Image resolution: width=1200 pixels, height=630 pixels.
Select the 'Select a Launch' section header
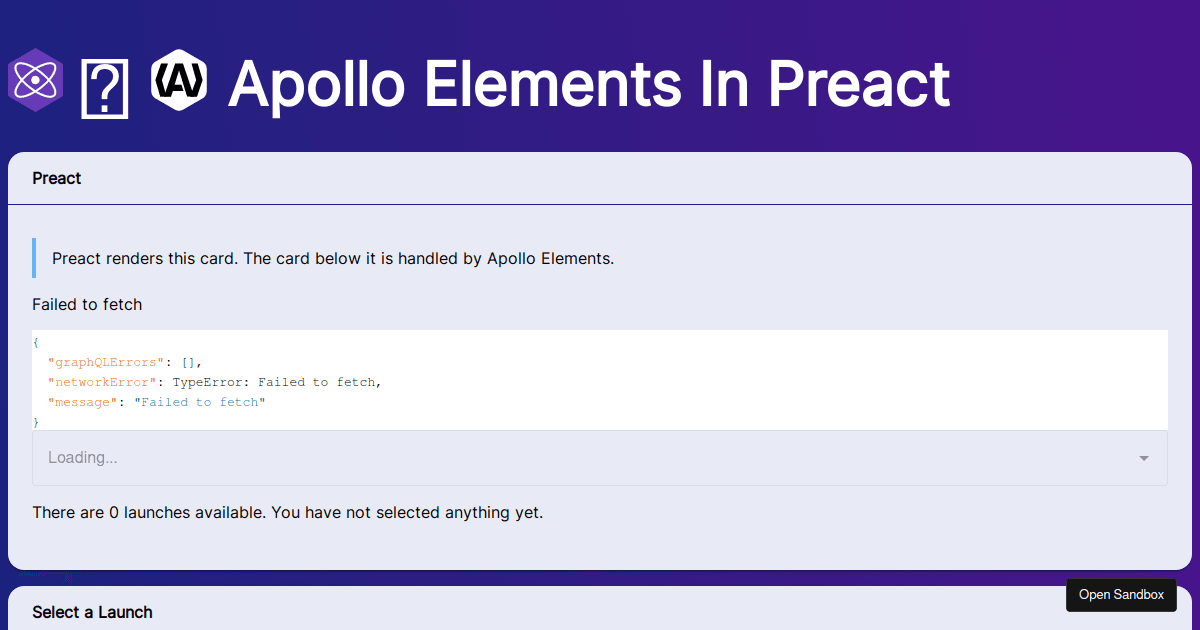click(x=92, y=612)
